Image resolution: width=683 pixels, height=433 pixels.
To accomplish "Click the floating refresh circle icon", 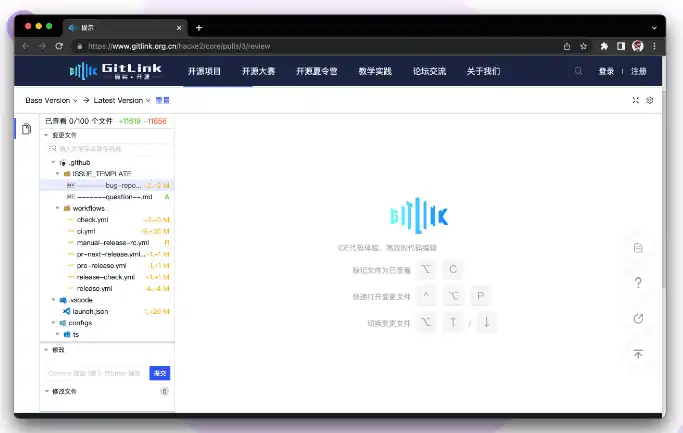I will coord(638,318).
